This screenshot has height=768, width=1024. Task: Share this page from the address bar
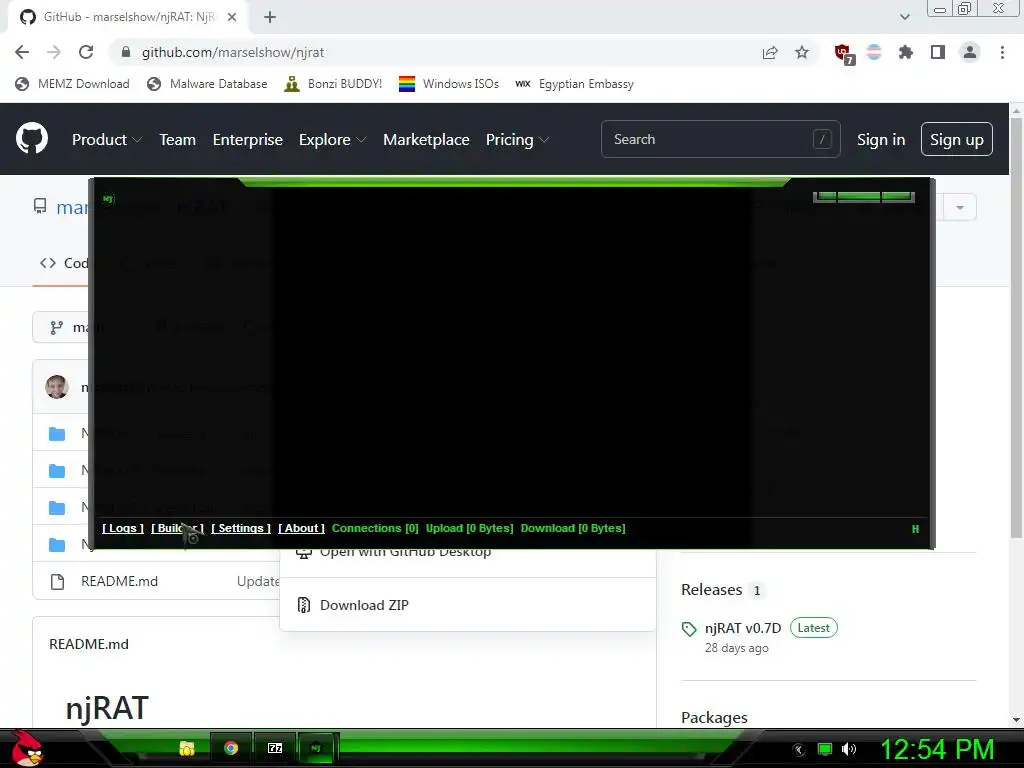(770, 52)
